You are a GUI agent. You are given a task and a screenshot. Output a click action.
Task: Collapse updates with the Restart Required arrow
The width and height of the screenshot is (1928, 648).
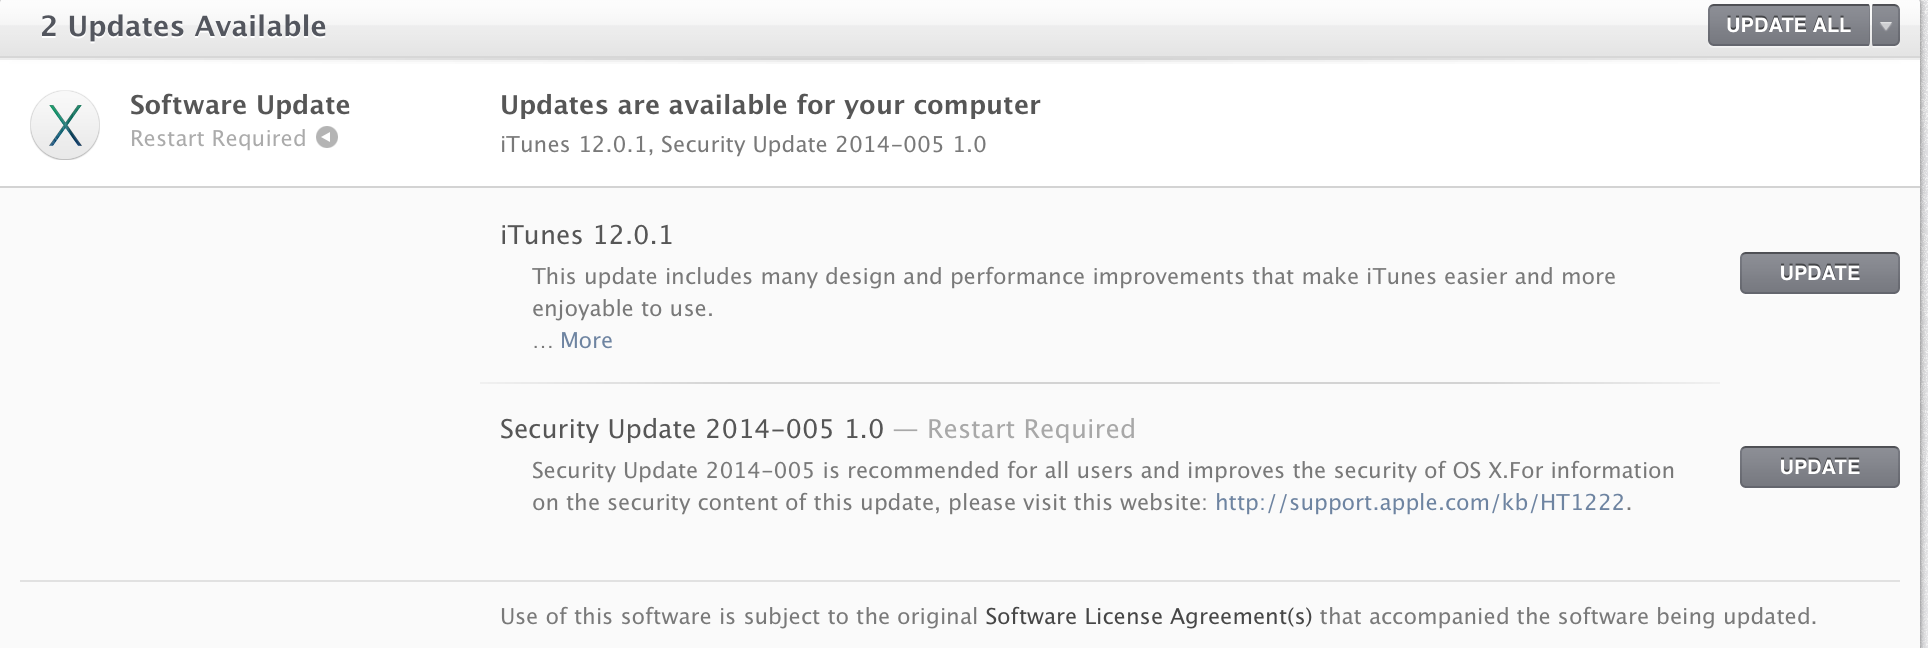(327, 138)
